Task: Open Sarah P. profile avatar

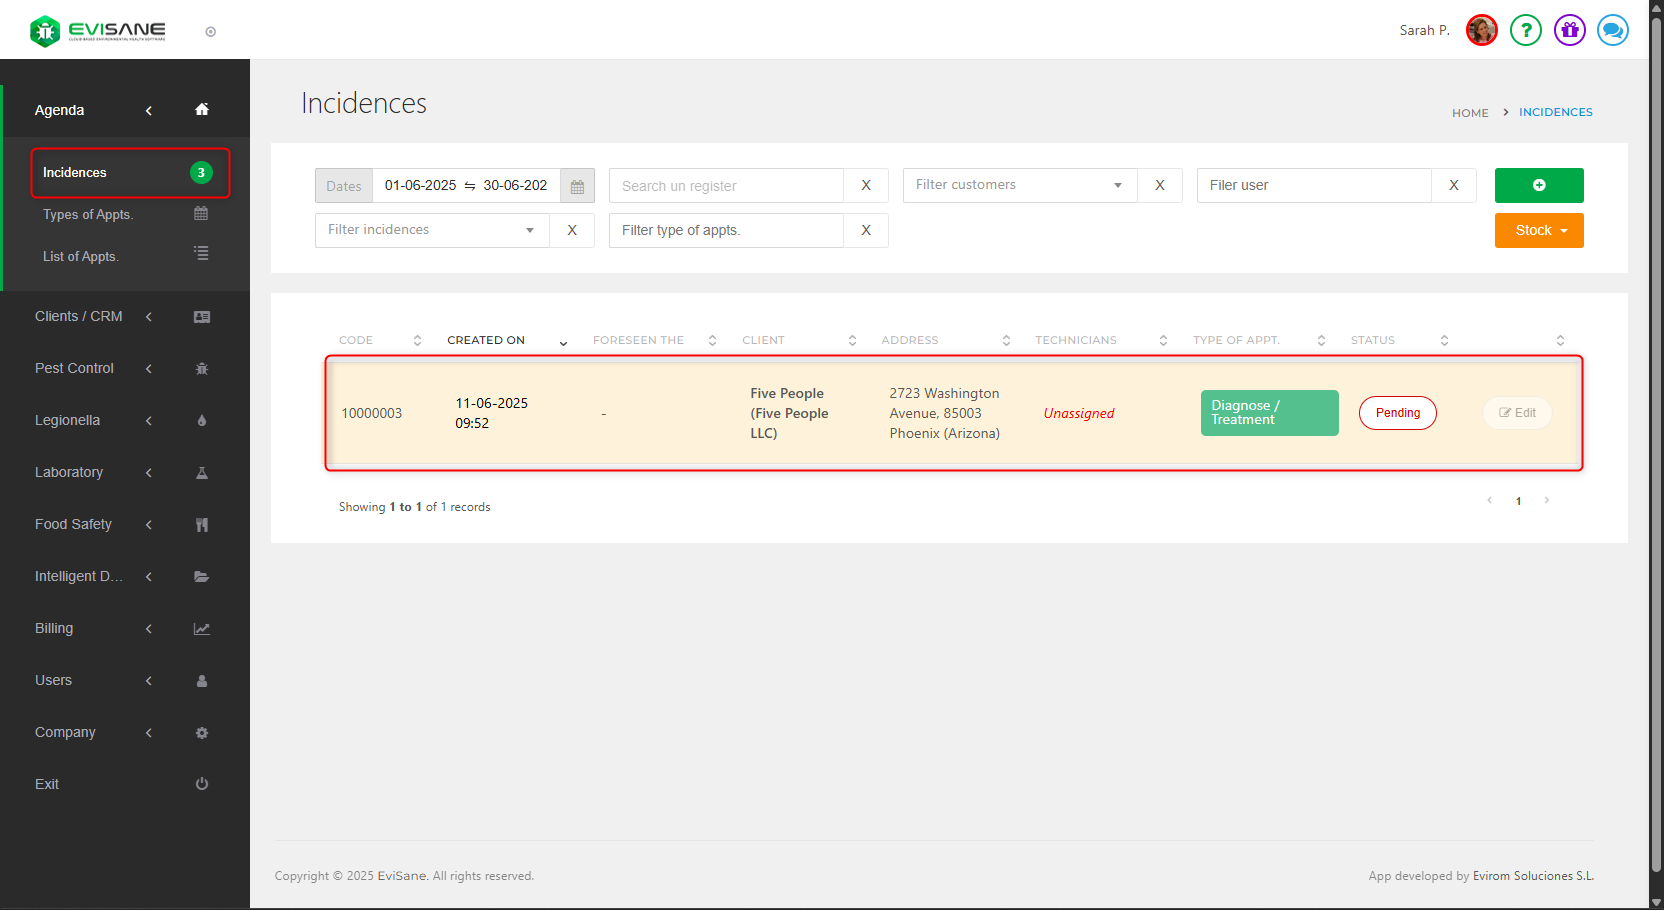Action: 1481,30
